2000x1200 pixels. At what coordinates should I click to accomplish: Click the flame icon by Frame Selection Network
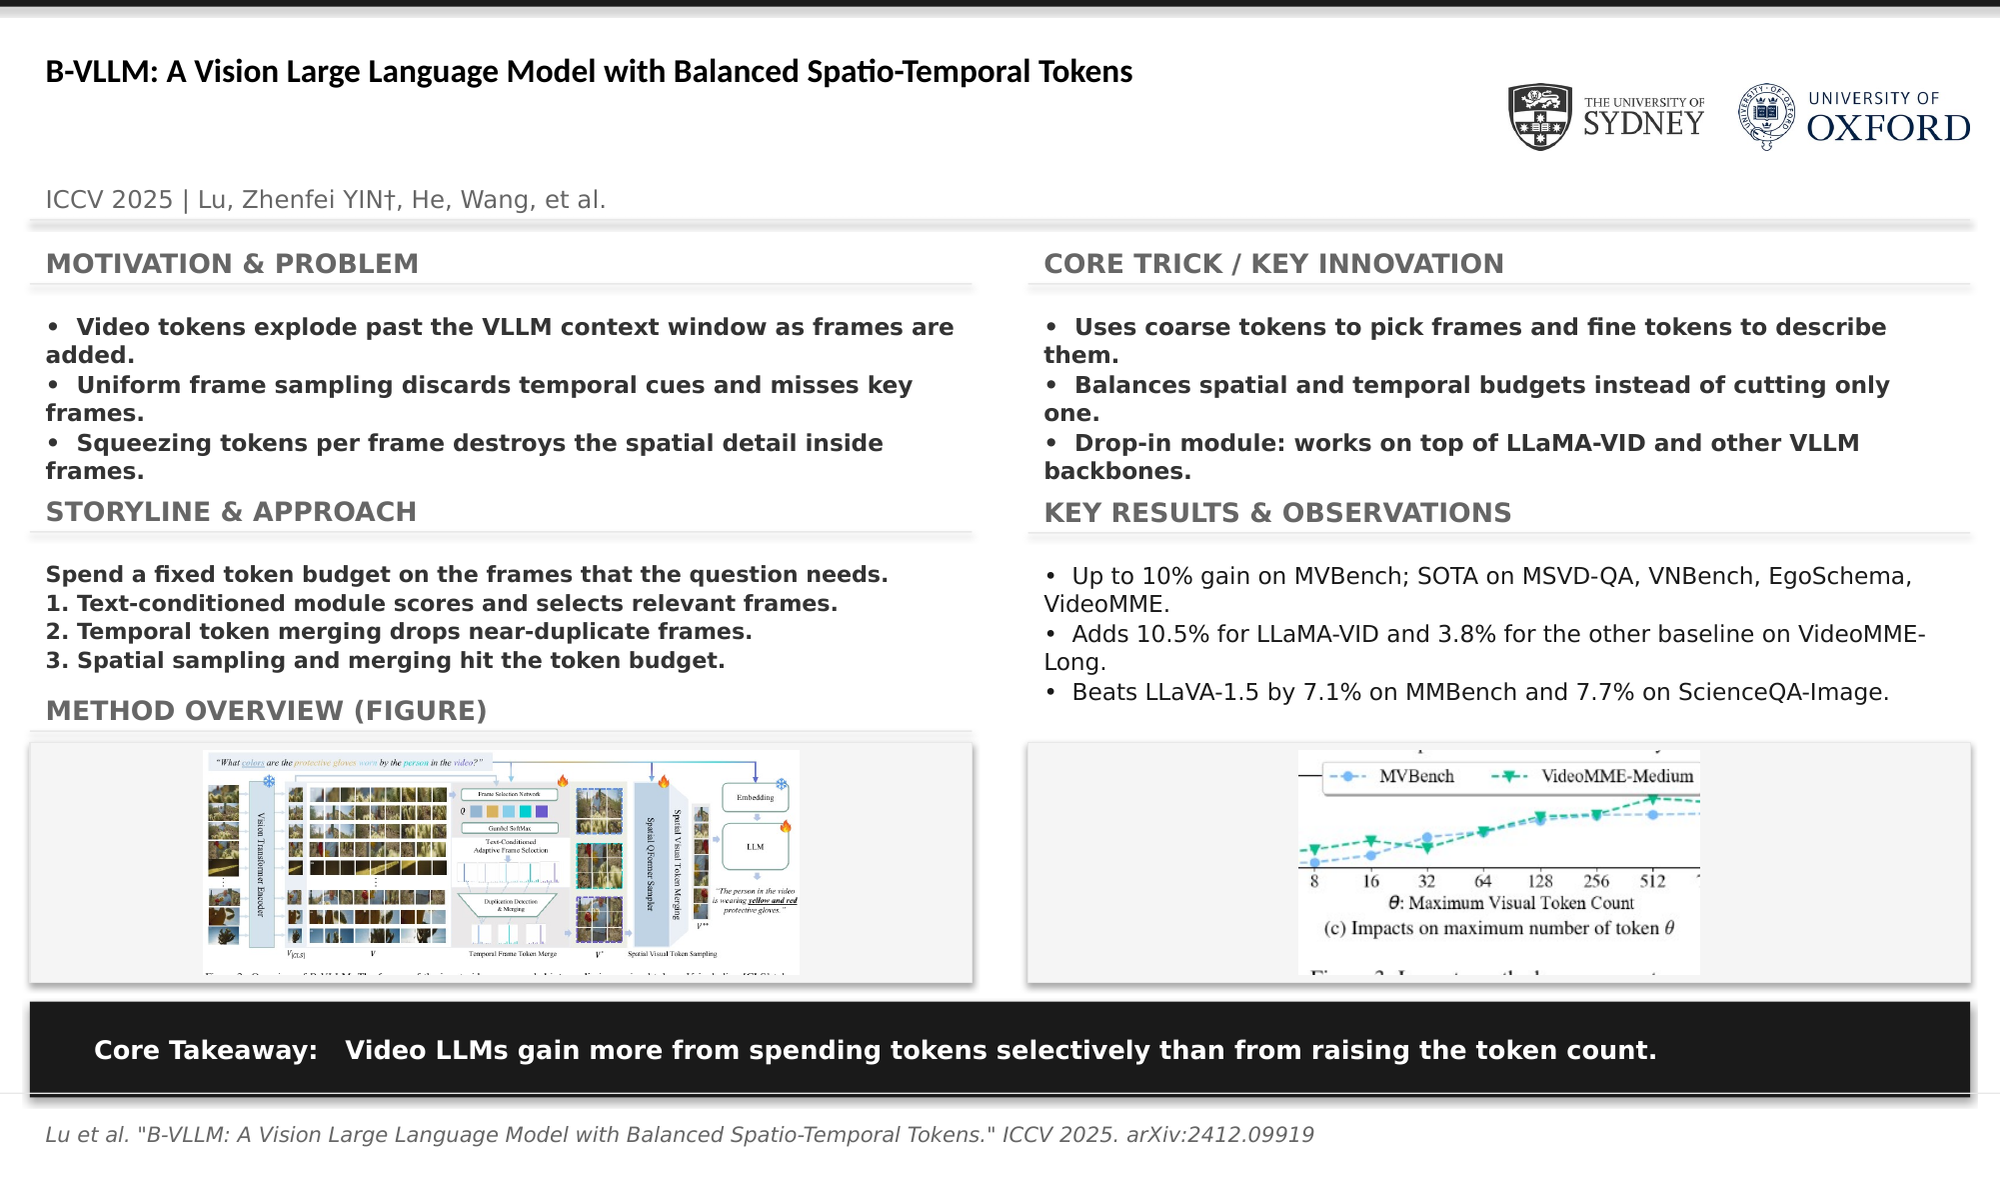click(x=563, y=780)
